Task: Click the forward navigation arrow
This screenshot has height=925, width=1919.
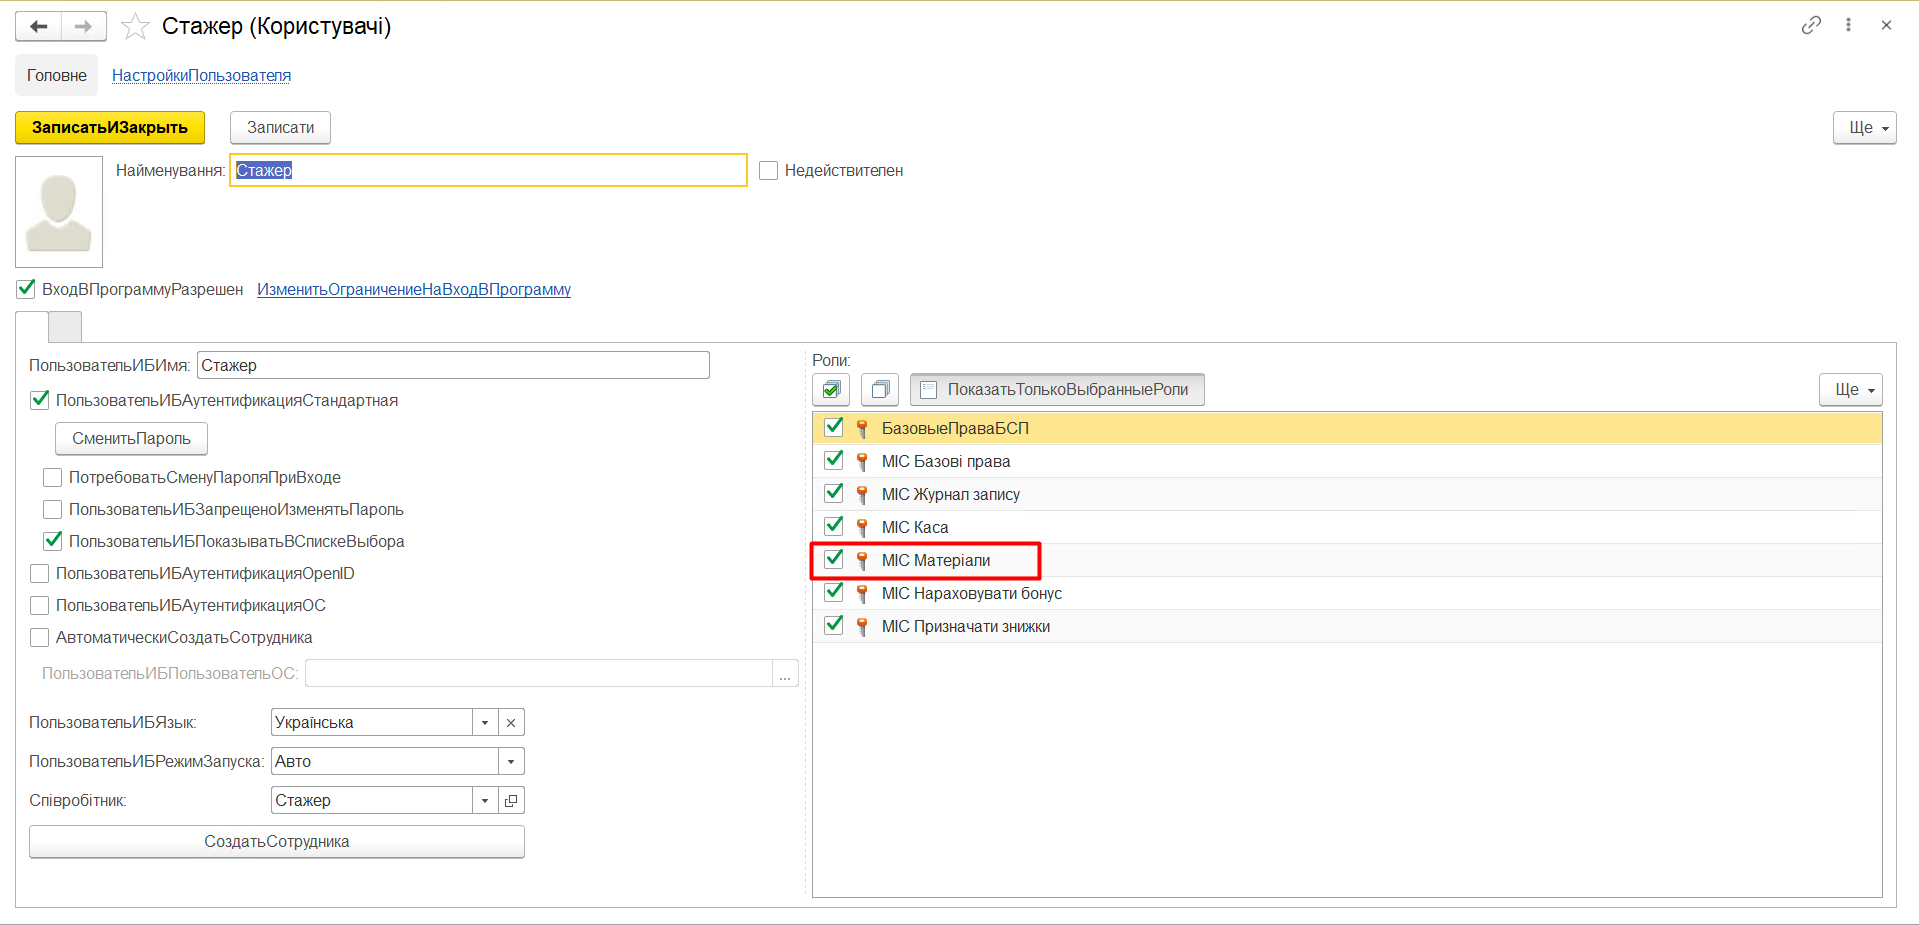Action: point(84,26)
